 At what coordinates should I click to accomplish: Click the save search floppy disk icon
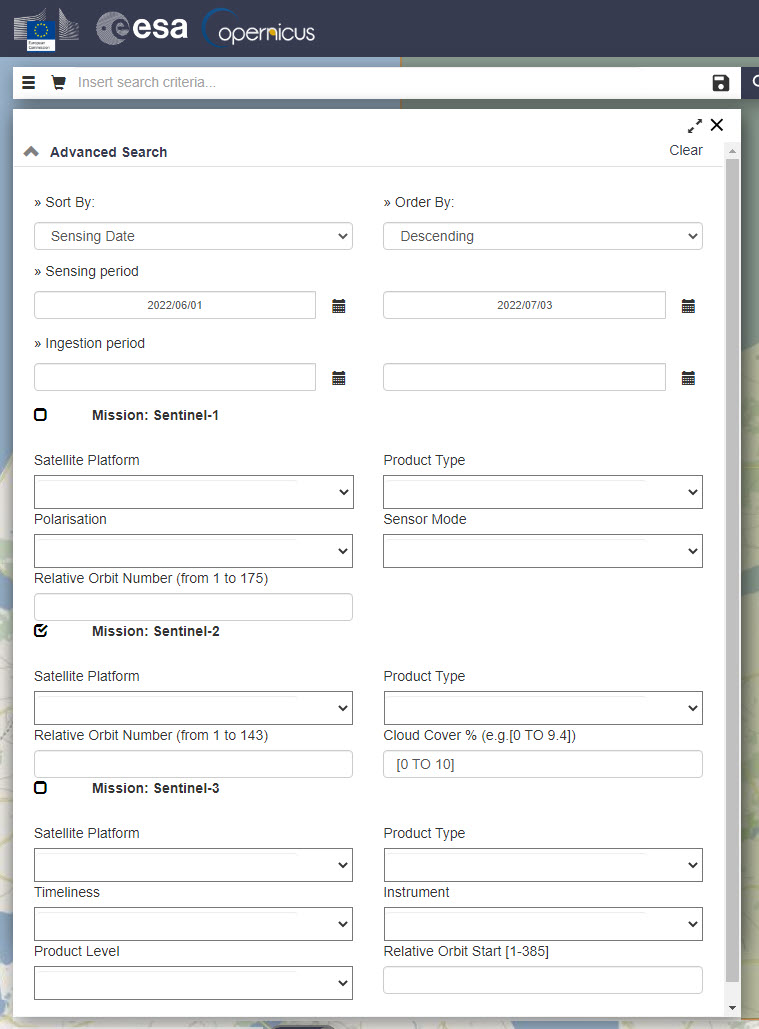pos(721,83)
